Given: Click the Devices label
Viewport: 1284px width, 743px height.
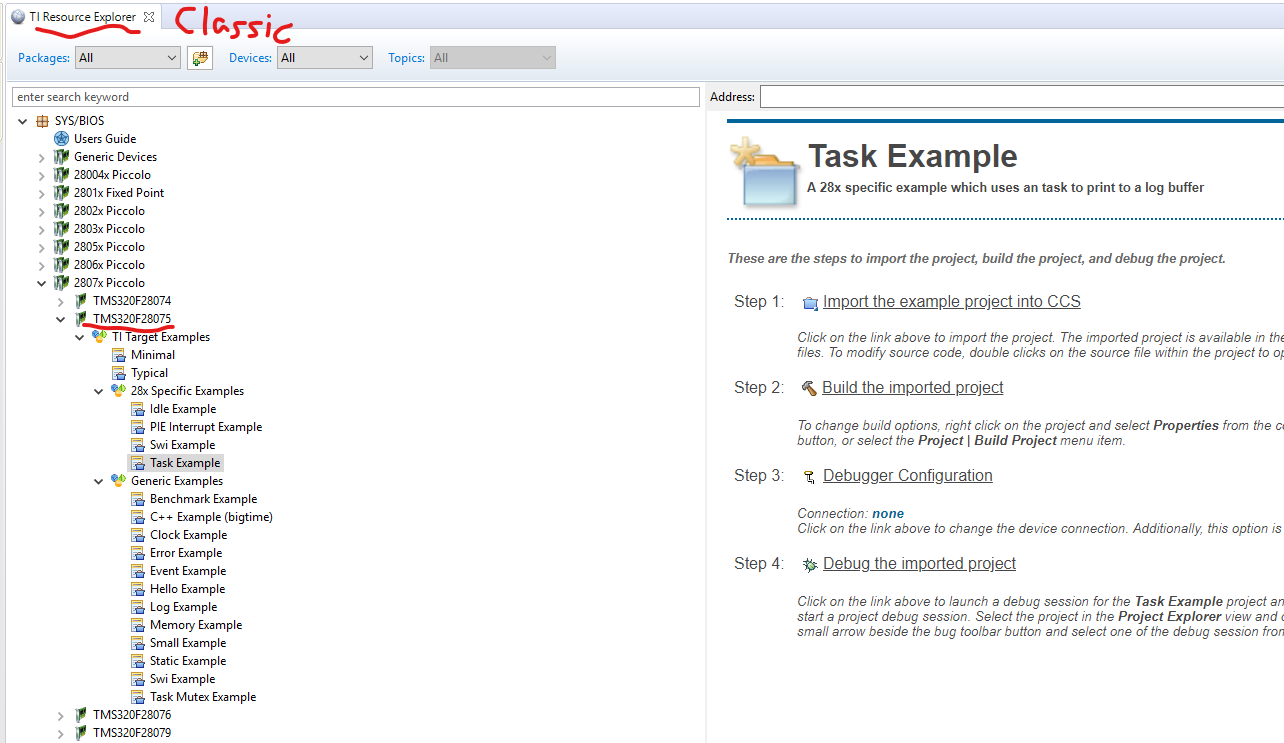Looking at the screenshot, I should tap(250, 58).
